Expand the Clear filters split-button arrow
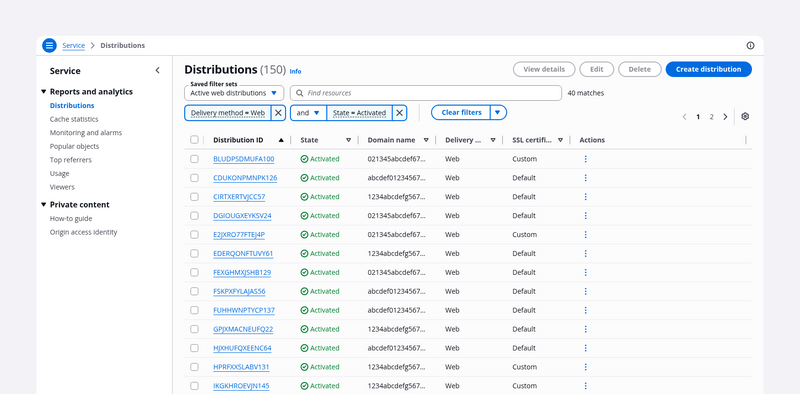The width and height of the screenshot is (800, 394). tap(498, 112)
